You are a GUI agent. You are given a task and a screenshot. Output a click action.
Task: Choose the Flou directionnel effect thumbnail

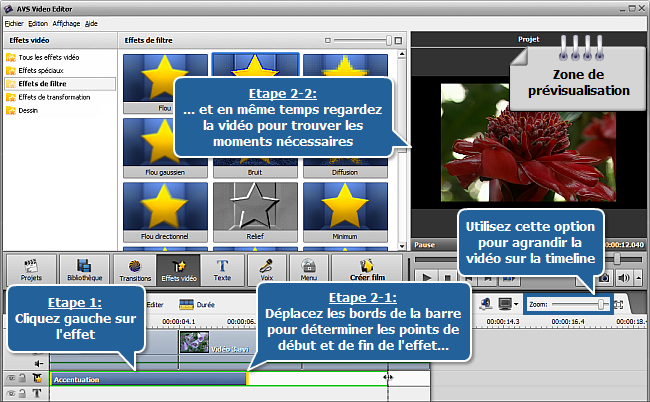[x=165, y=212]
